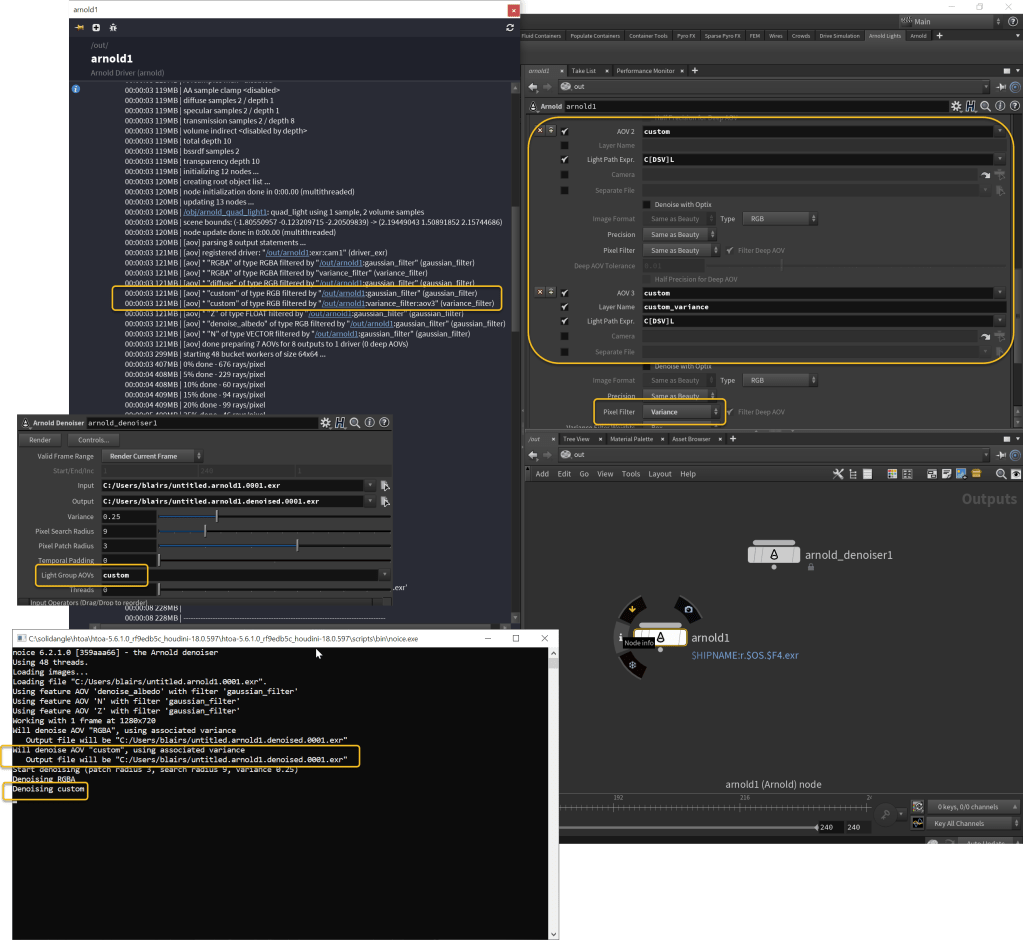Toggle the AOV 3 Layer Name checkbox
Screen dimensions: 1023x940
click(565, 307)
